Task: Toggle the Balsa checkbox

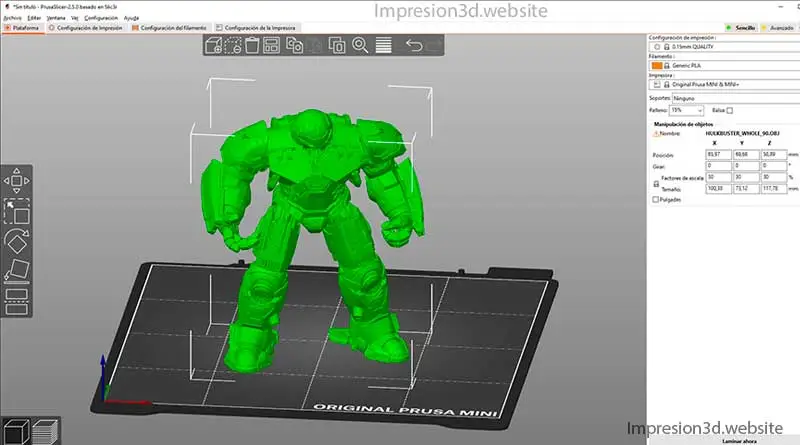Action: pos(730,110)
